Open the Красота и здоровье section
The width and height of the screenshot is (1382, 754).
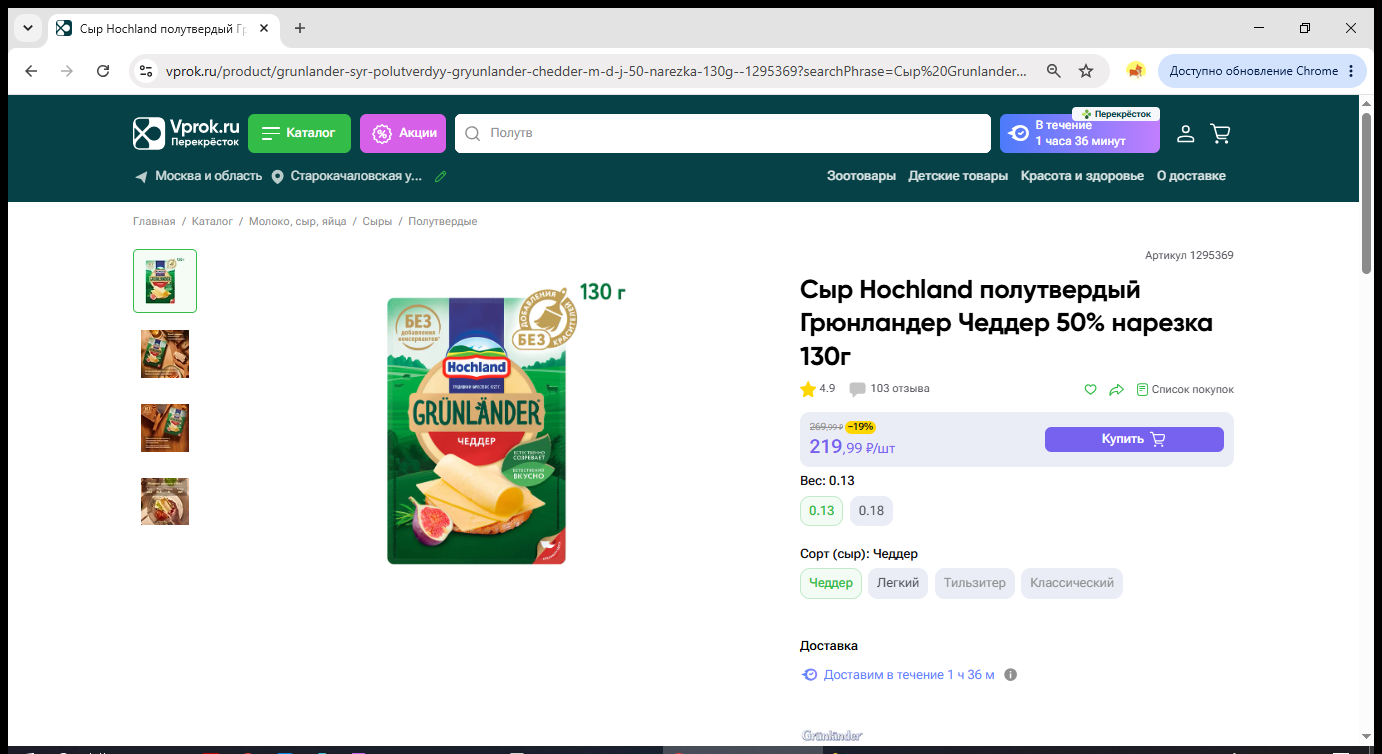(x=1082, y=176)
